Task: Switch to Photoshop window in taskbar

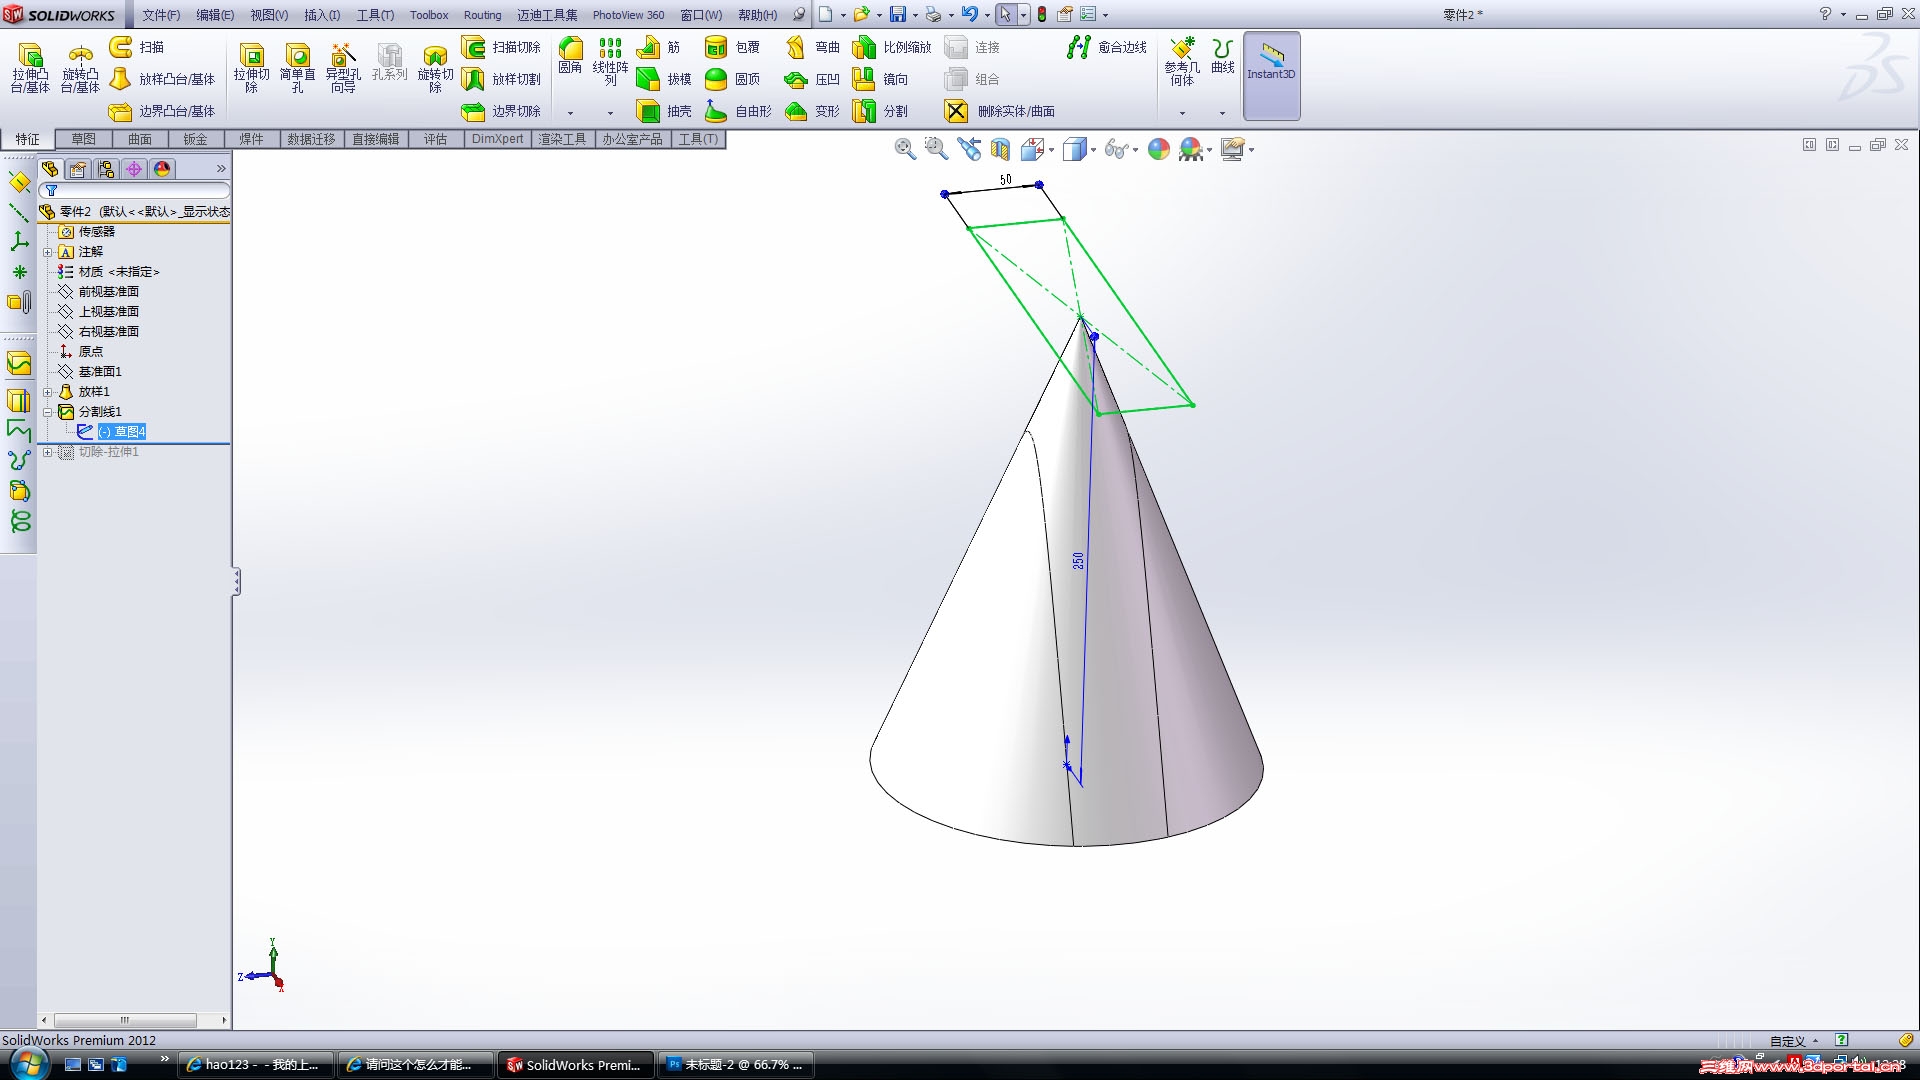Action: pos(736,1065)
